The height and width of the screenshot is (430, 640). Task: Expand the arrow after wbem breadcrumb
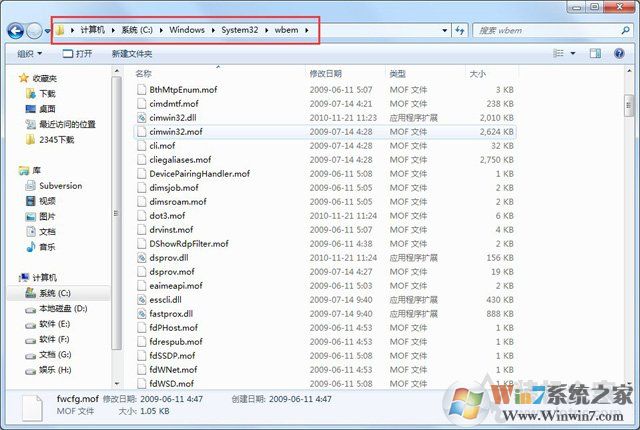(307, 30)
